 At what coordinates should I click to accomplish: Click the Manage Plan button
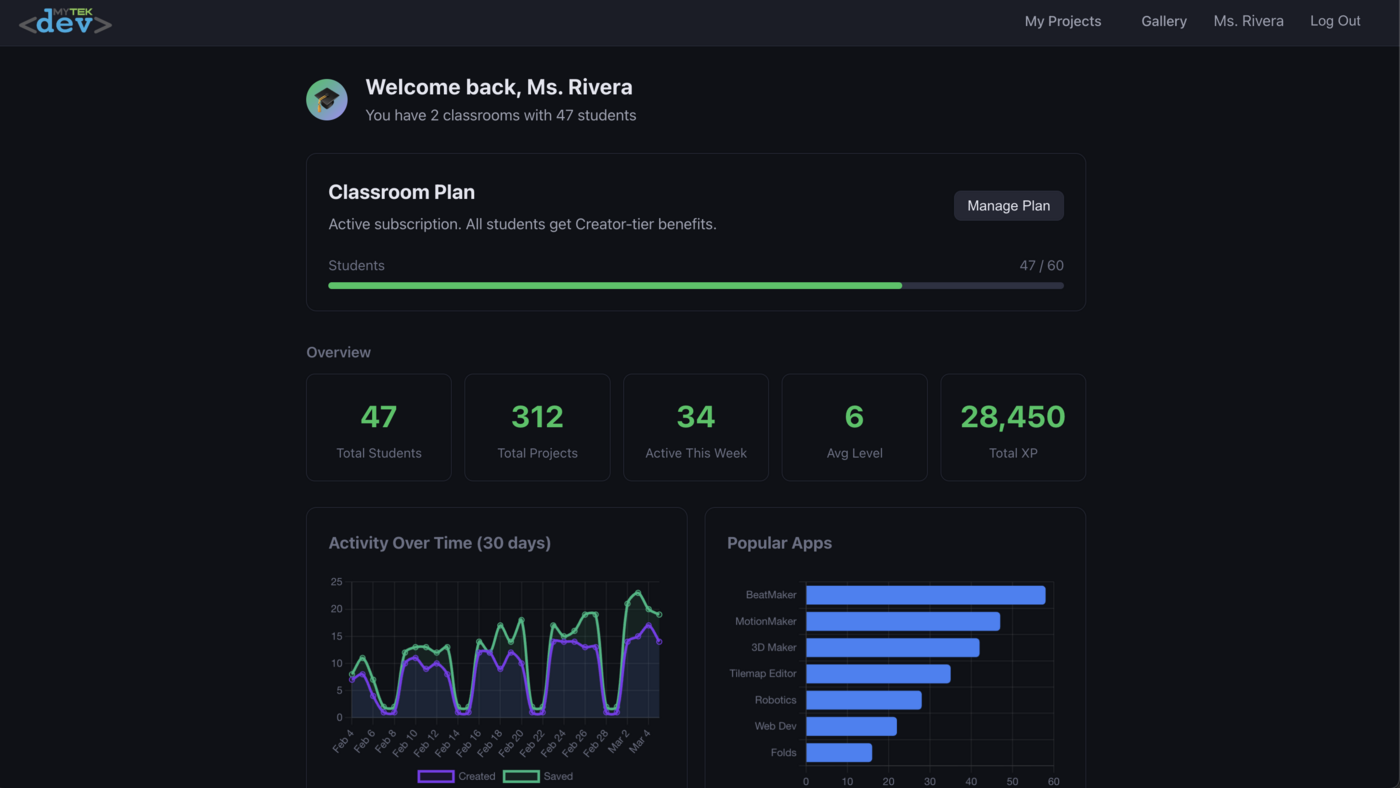point(1008,205)
